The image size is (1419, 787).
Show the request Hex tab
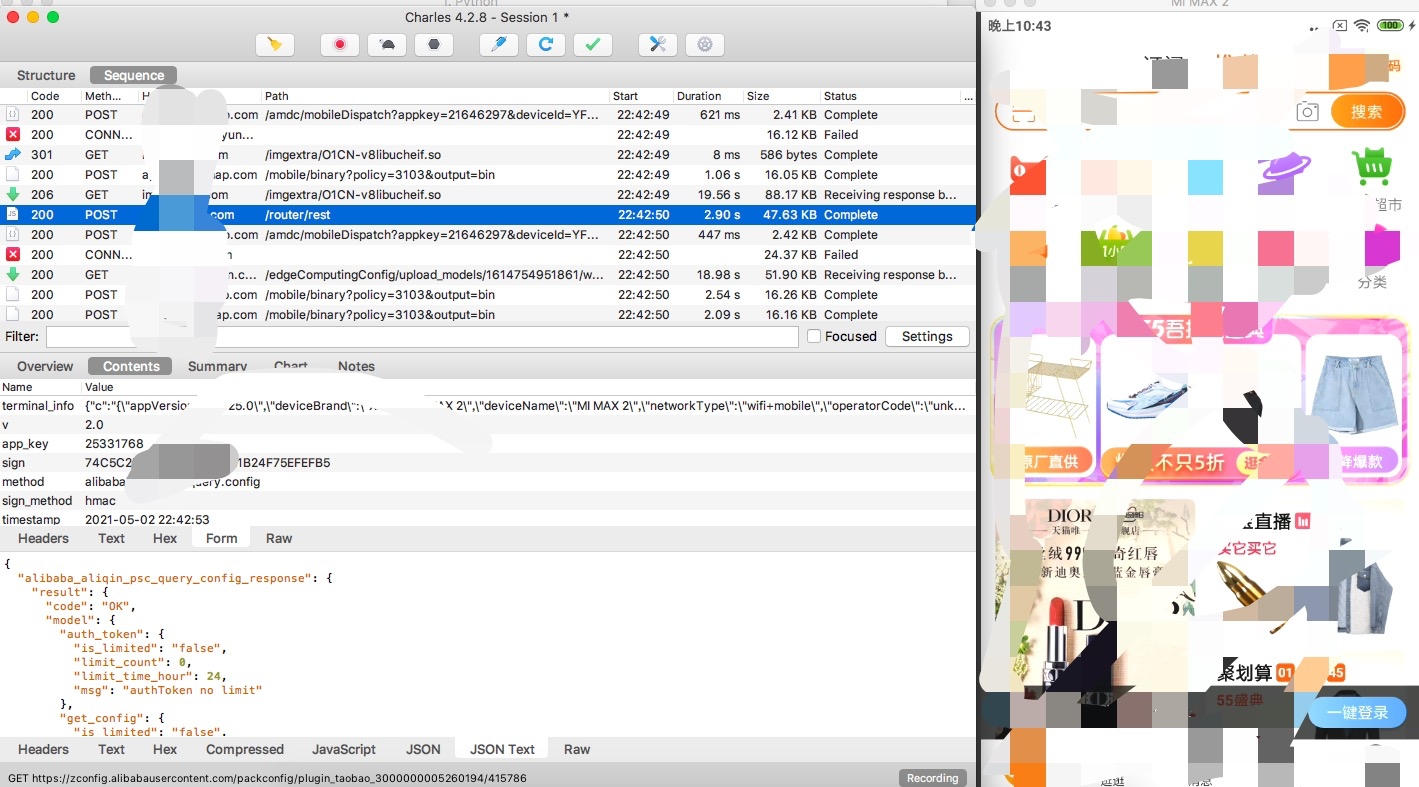click(x=165, y=538)
